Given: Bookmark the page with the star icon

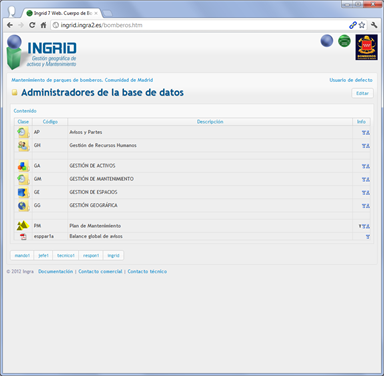Looking at the screenshot, I should click(x=362, y=25).
